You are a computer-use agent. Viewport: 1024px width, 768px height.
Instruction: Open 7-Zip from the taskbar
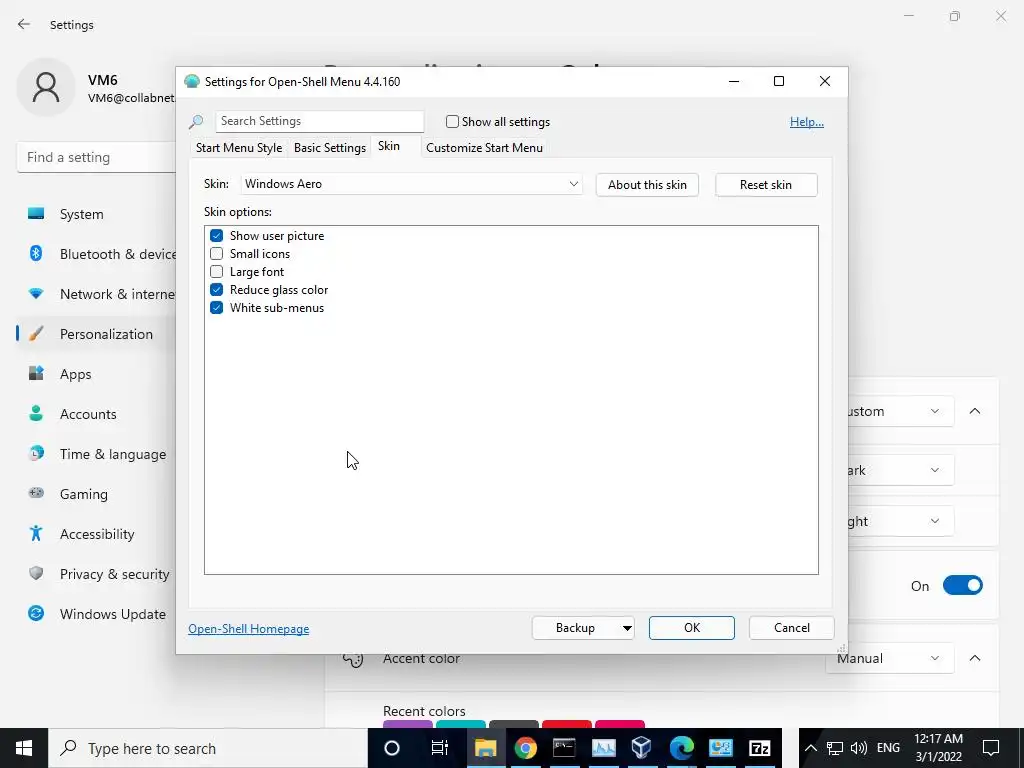click(x=760, y=748)
